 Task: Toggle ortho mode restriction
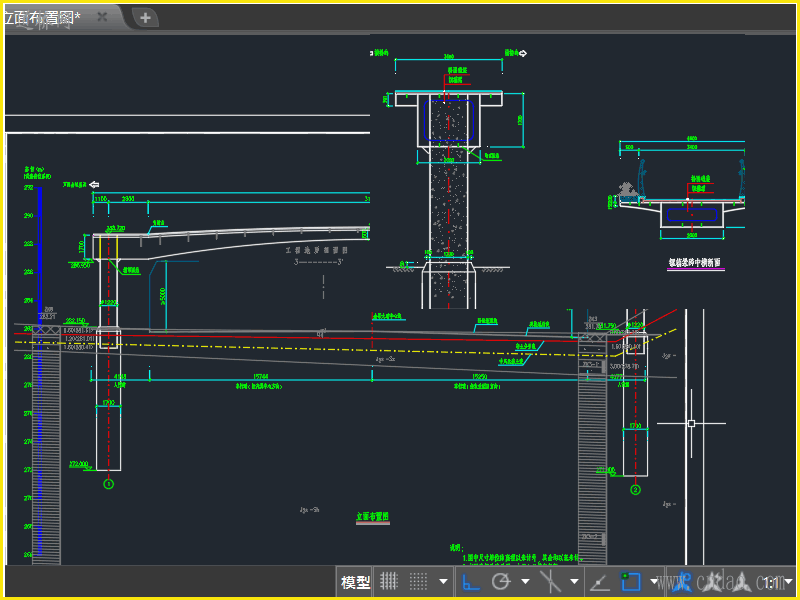point(472,581)
